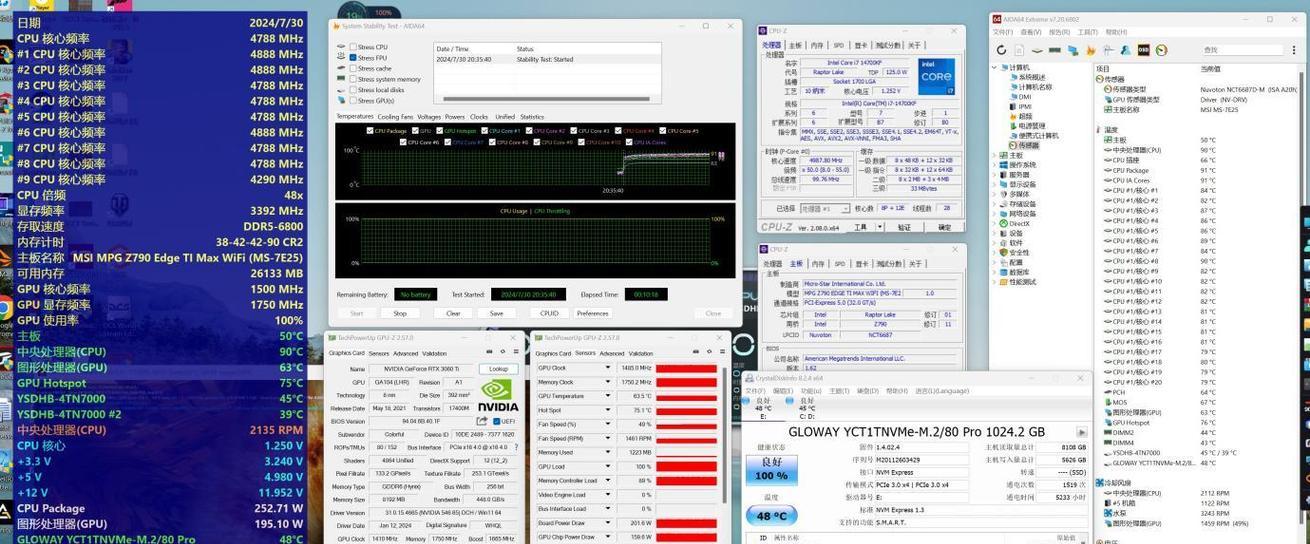Click the Stop button in stability test
1310x544 pixels.
click(x=400, y=313)
